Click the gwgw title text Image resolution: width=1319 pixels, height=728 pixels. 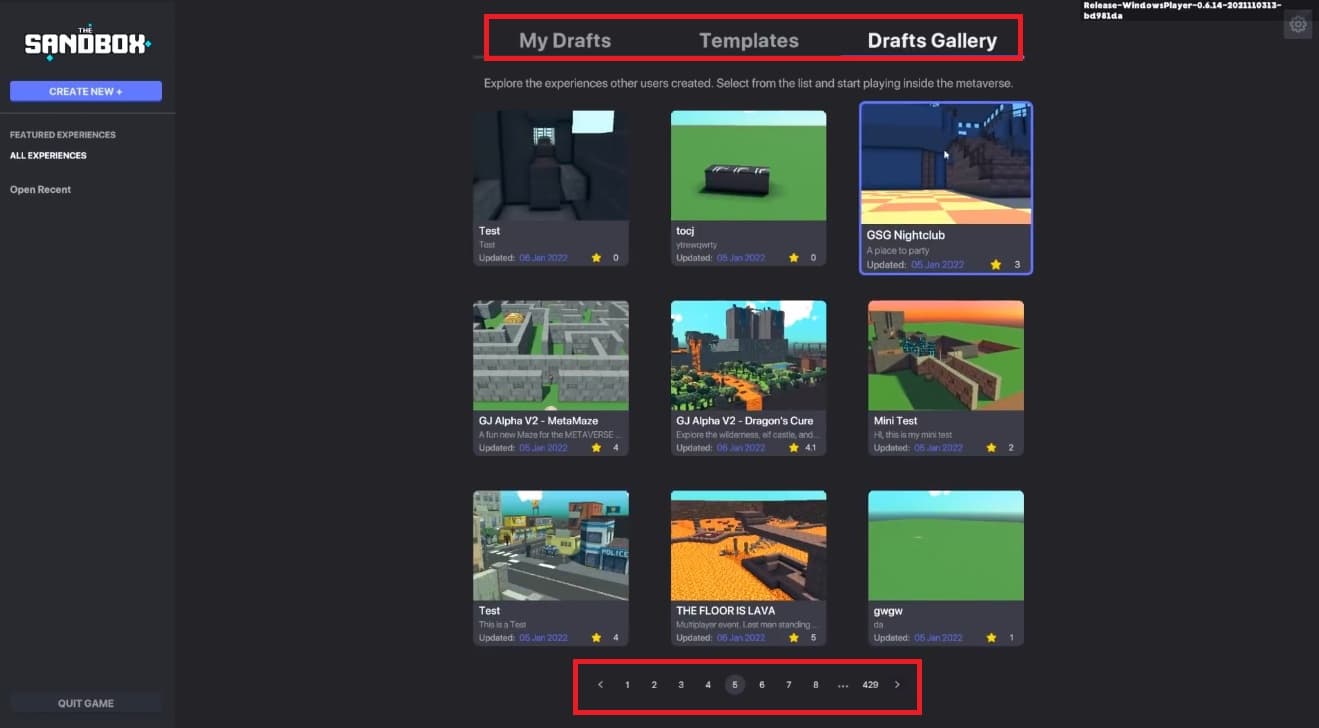(x=889, y=611)
